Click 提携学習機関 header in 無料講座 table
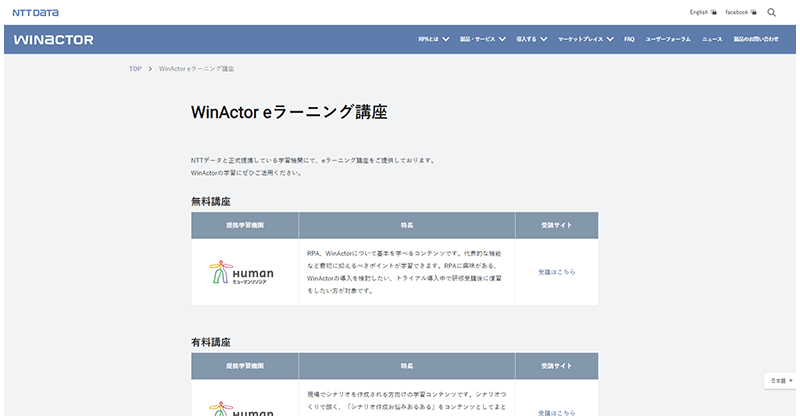 click(245, 226)
